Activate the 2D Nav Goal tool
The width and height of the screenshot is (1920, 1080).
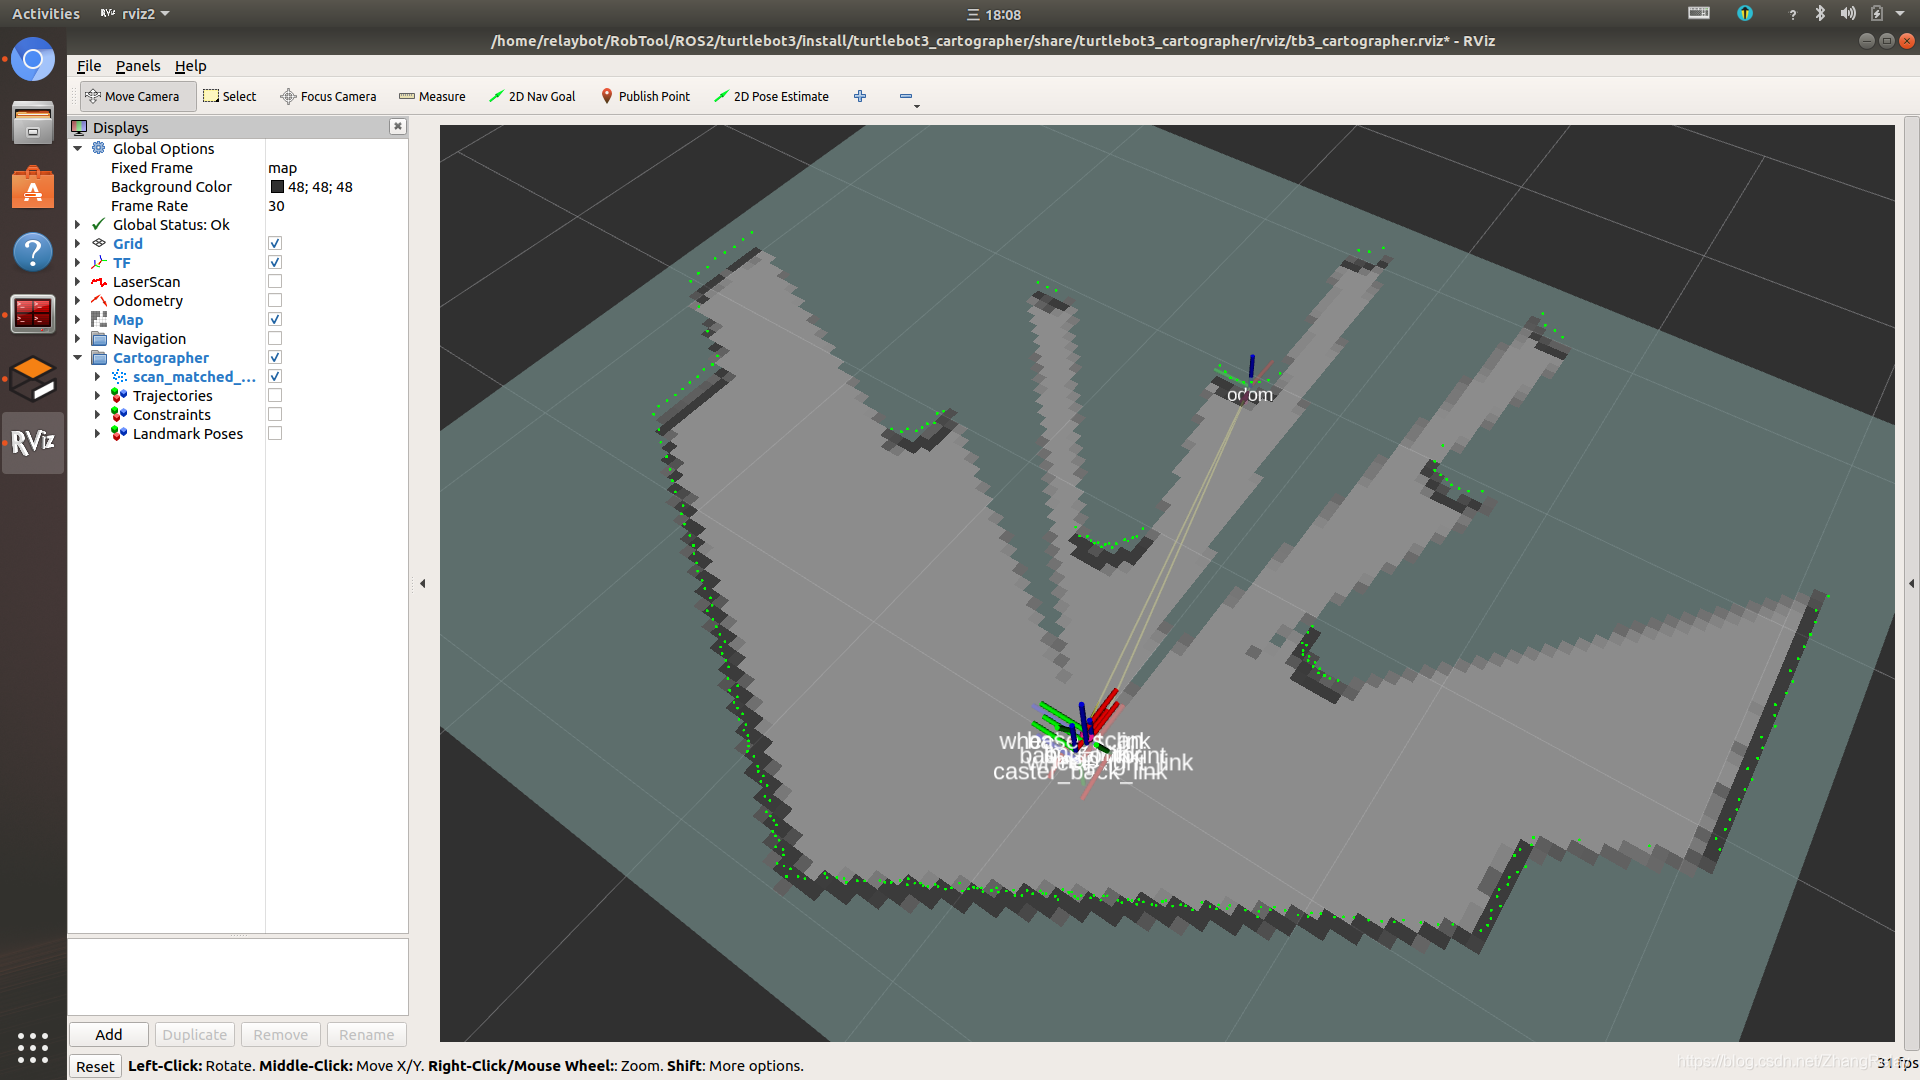point(532,96)
